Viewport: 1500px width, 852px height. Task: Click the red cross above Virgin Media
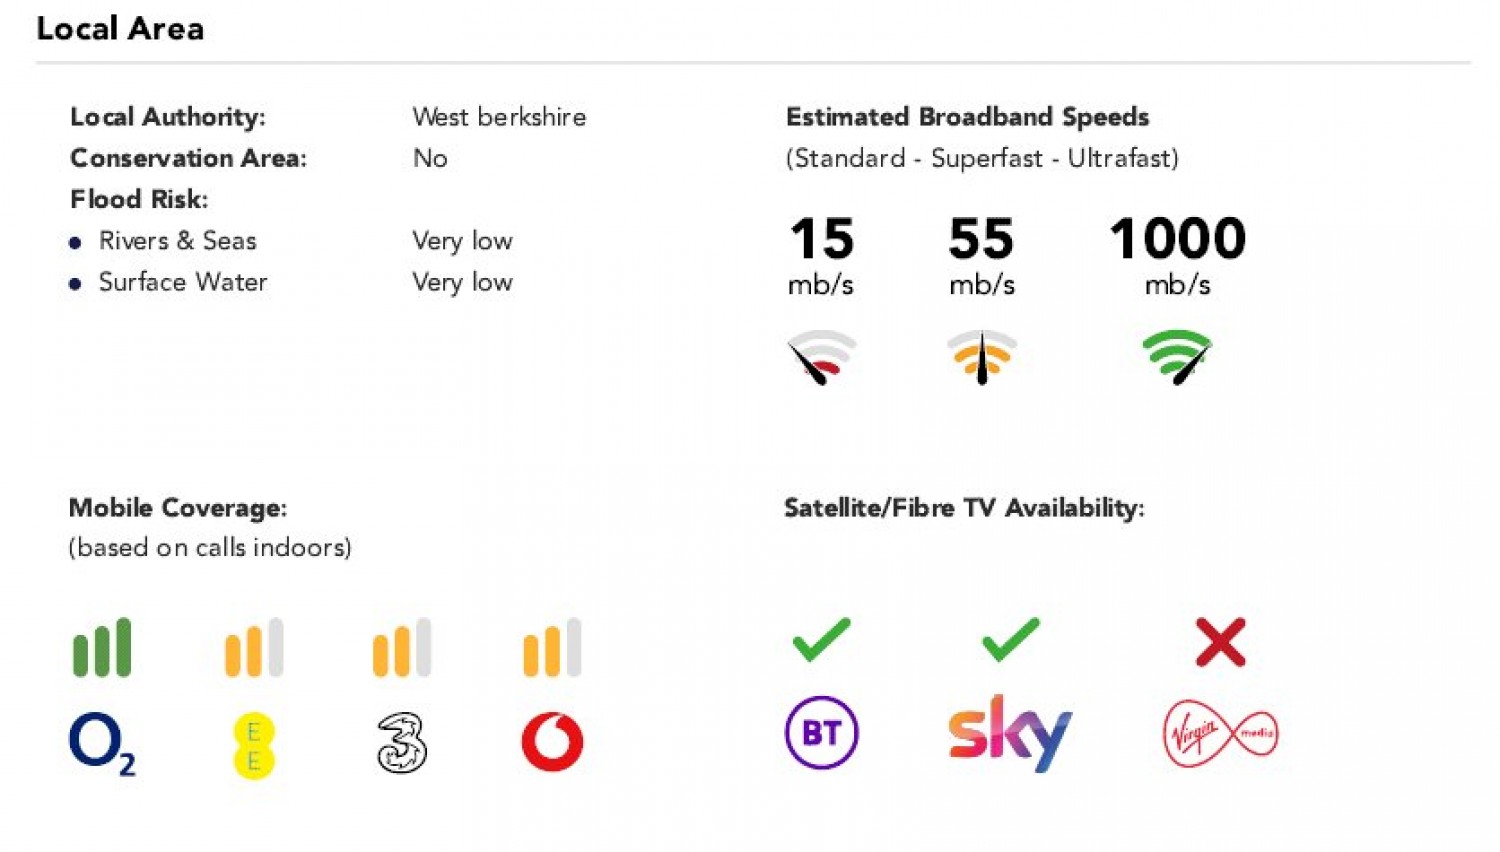(1220, 642)
